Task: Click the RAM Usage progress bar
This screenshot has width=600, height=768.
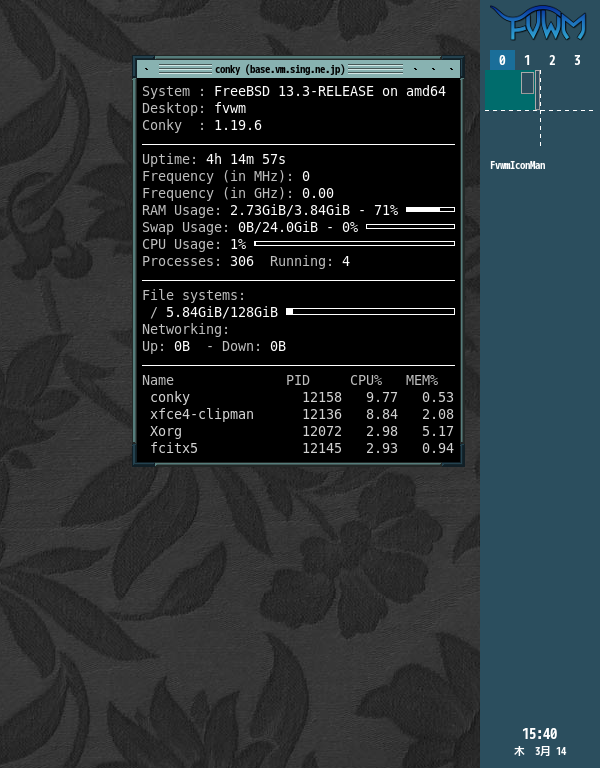Action: 430,210
